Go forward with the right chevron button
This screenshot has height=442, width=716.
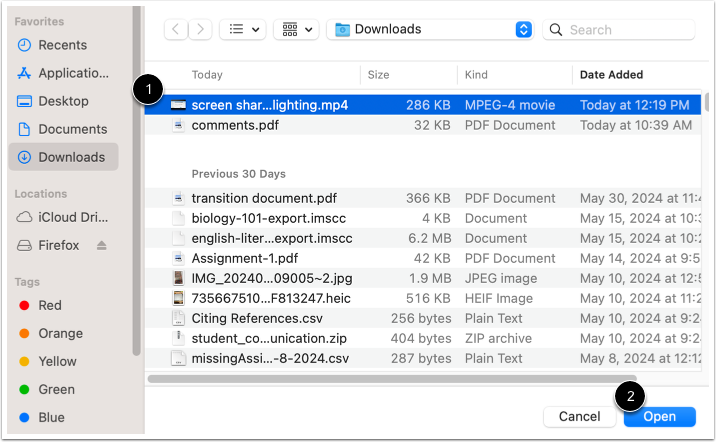click(200, 30)
